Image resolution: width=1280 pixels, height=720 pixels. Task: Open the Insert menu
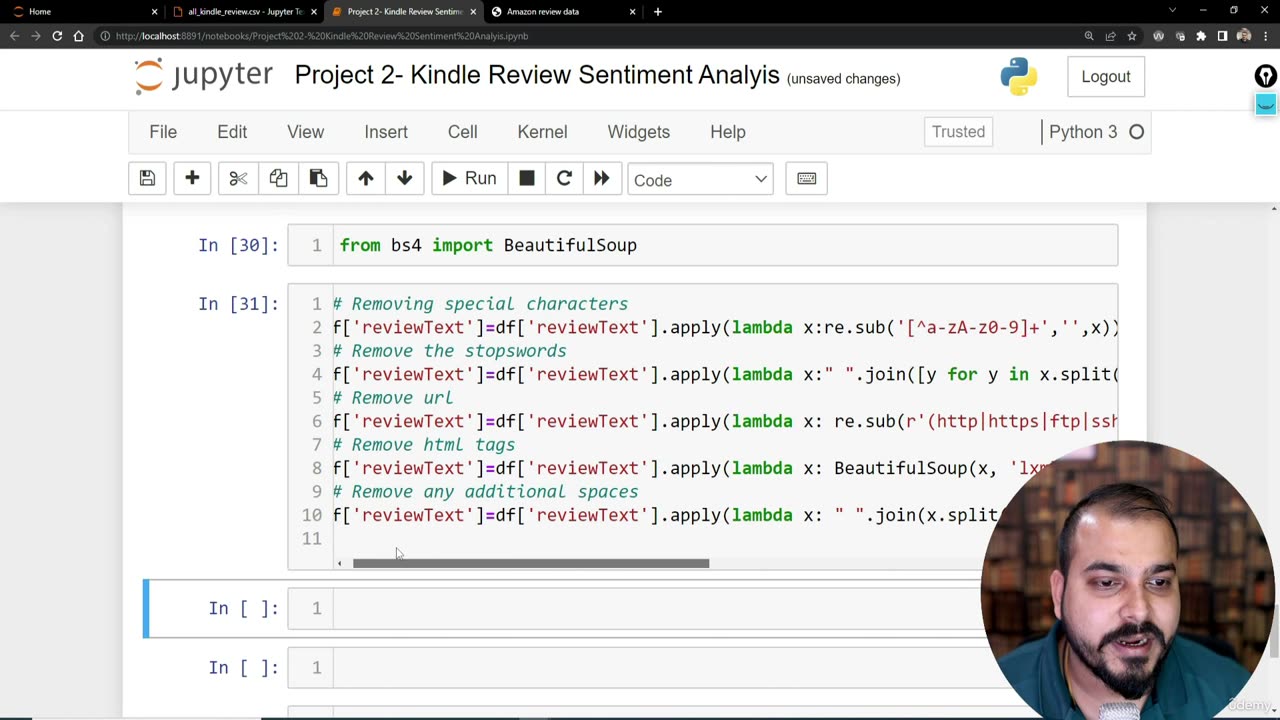coord(386,132)
